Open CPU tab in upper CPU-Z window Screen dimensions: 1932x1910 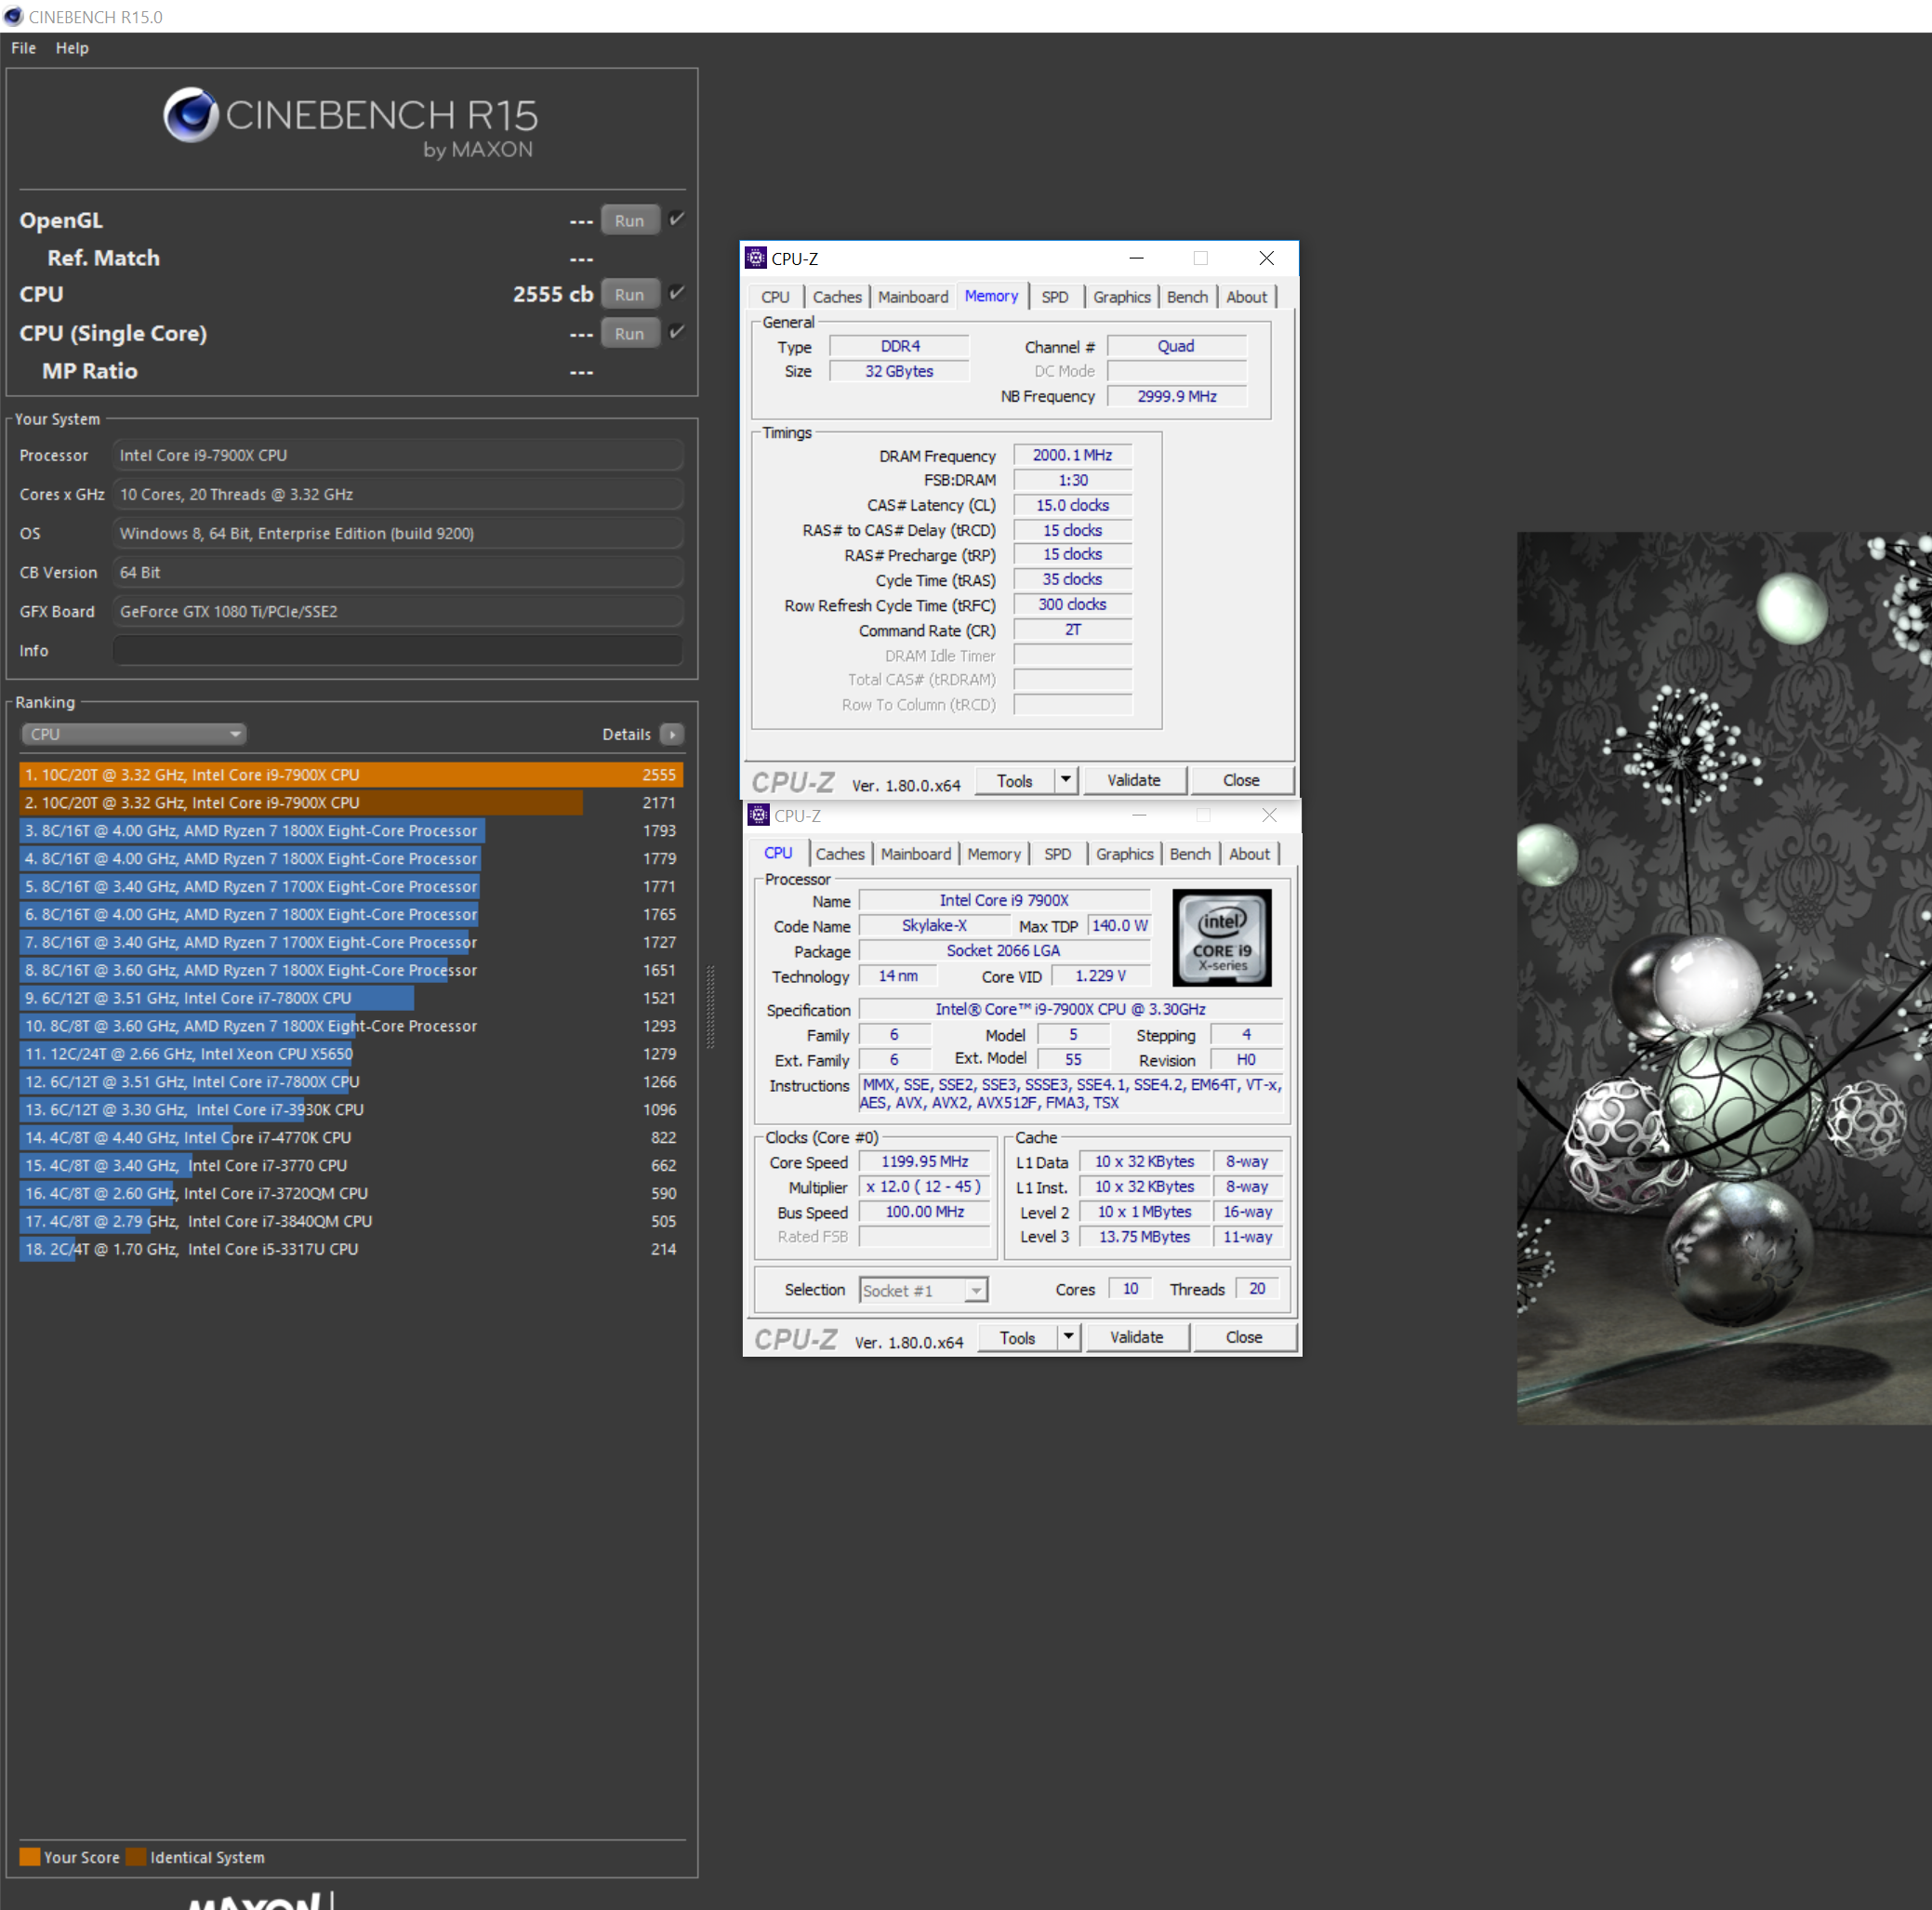tap(775, 297)
